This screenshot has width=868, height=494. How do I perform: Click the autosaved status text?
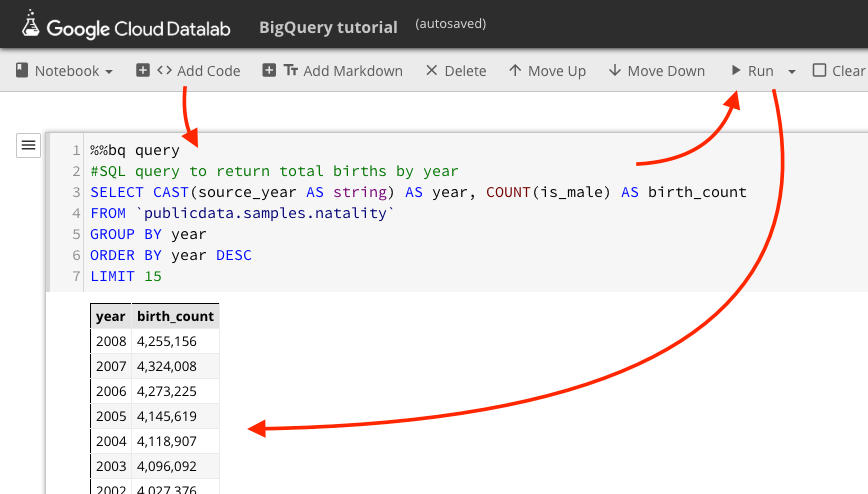[x=451, y=24]
